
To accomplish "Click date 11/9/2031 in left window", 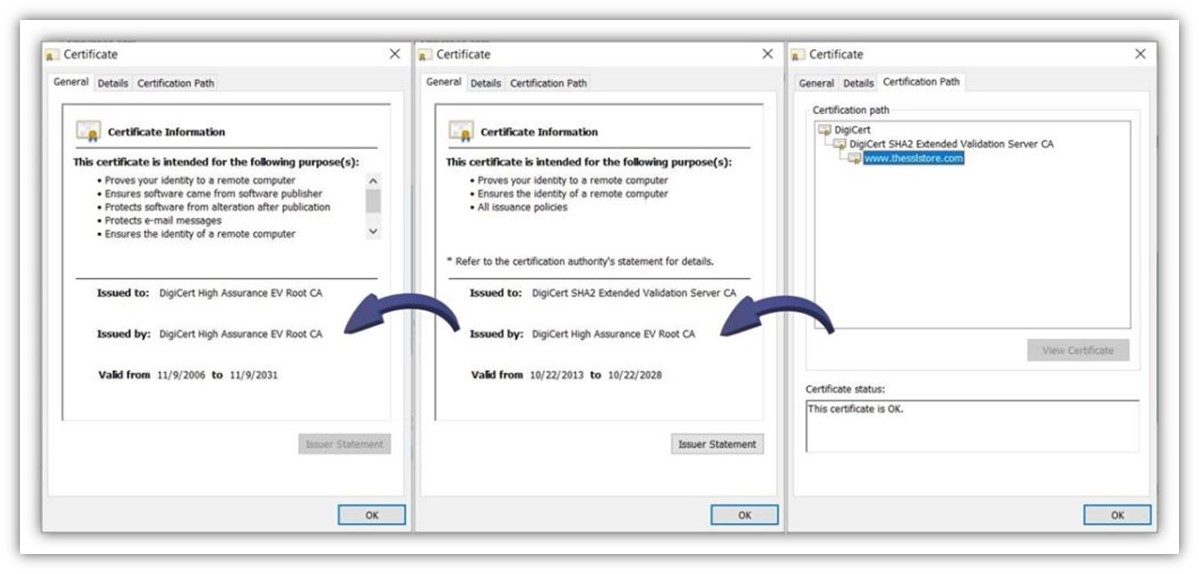I will [253, 375].
